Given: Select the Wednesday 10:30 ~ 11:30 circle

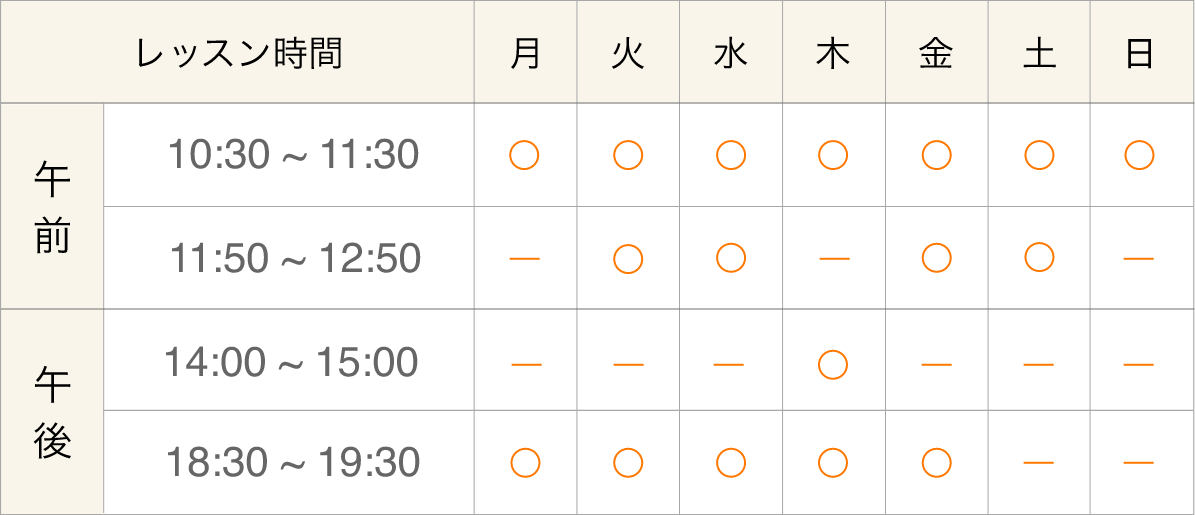Looking at the screenshot, I should tap(731, 155).
